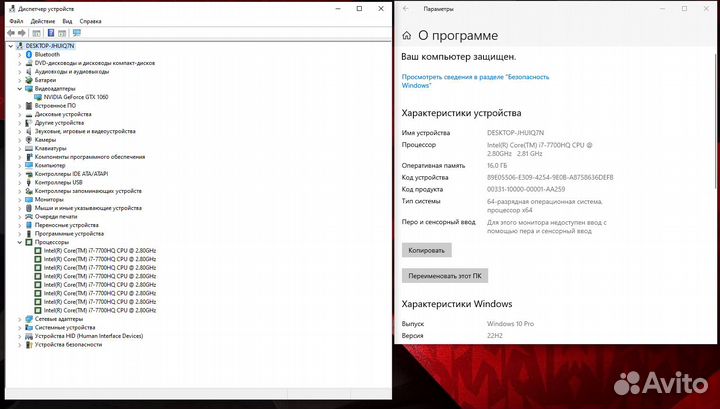Select Компьютер tree label
The height and width of the screenshot is (409, 720).
point(50,165)
